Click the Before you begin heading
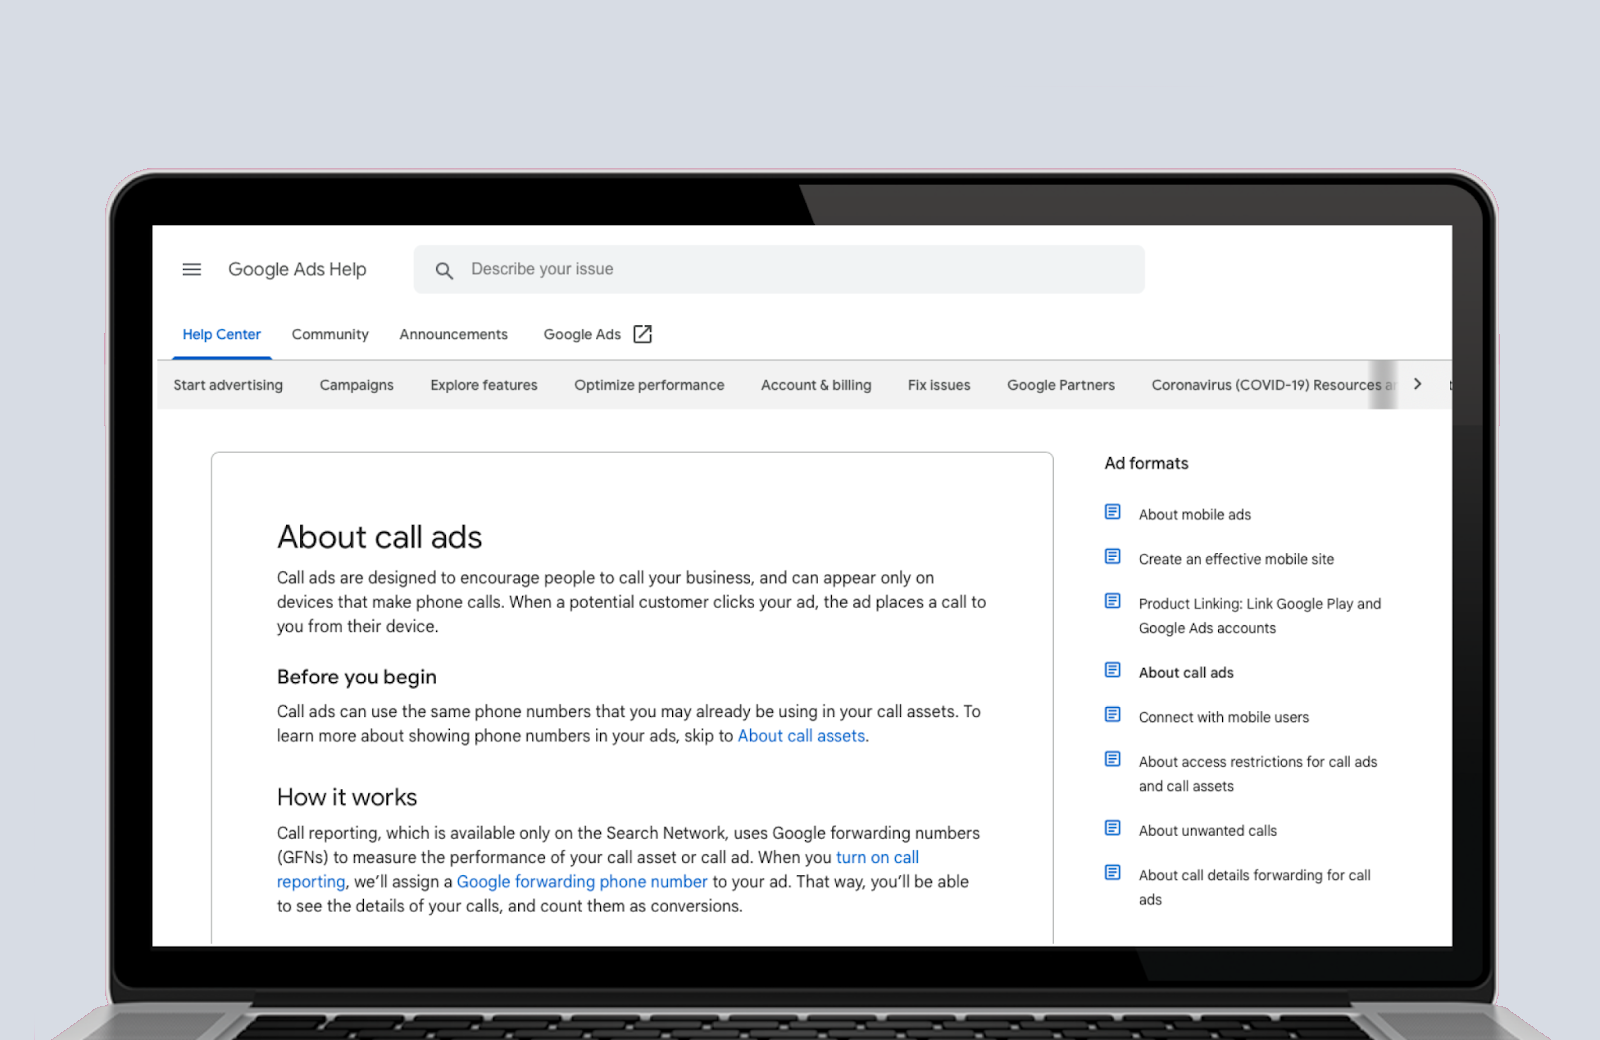Viewport: 1600px width, 1040px height. (357, 677)
